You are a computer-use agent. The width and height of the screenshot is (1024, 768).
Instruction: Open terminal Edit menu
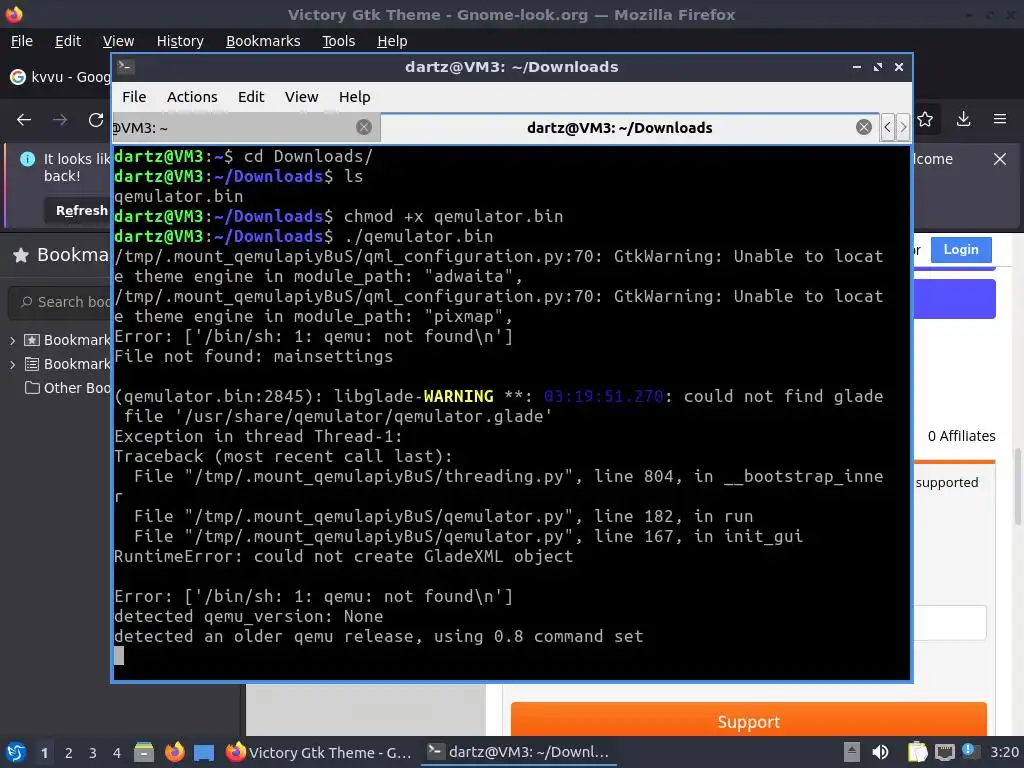[251, 97]
